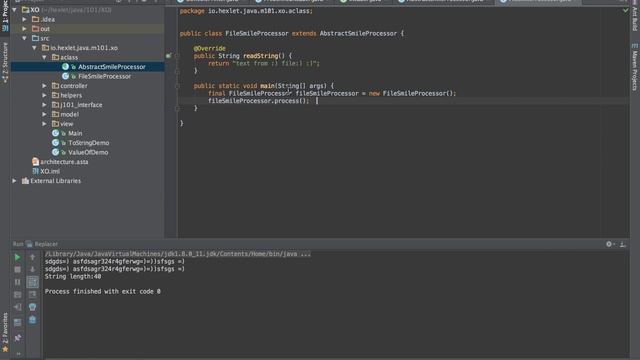Toggle Use Soft Wraps in console

tap(32, 282)
